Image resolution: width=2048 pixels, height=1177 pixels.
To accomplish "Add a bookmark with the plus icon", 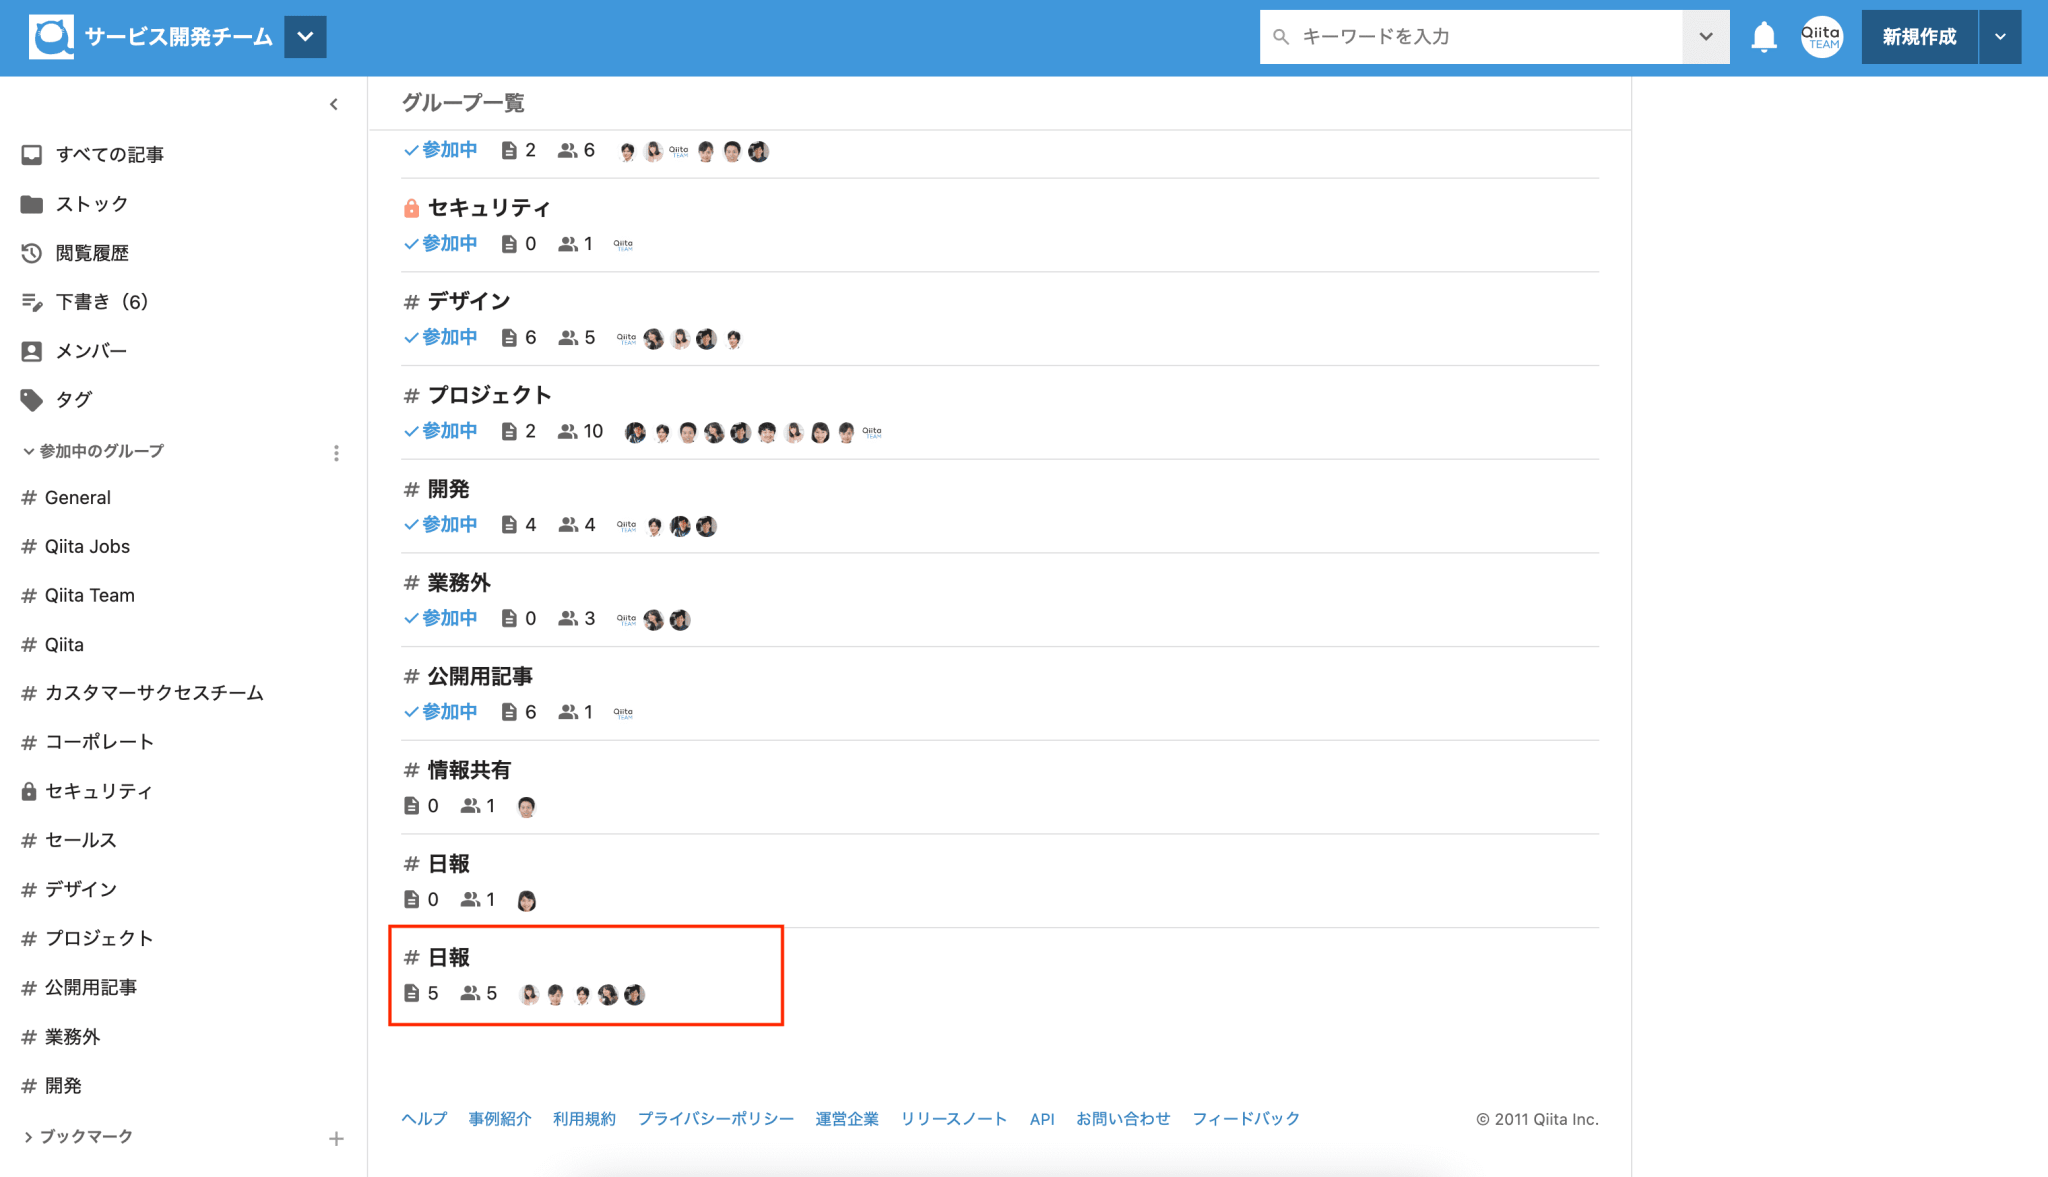I will (336, 1139).
